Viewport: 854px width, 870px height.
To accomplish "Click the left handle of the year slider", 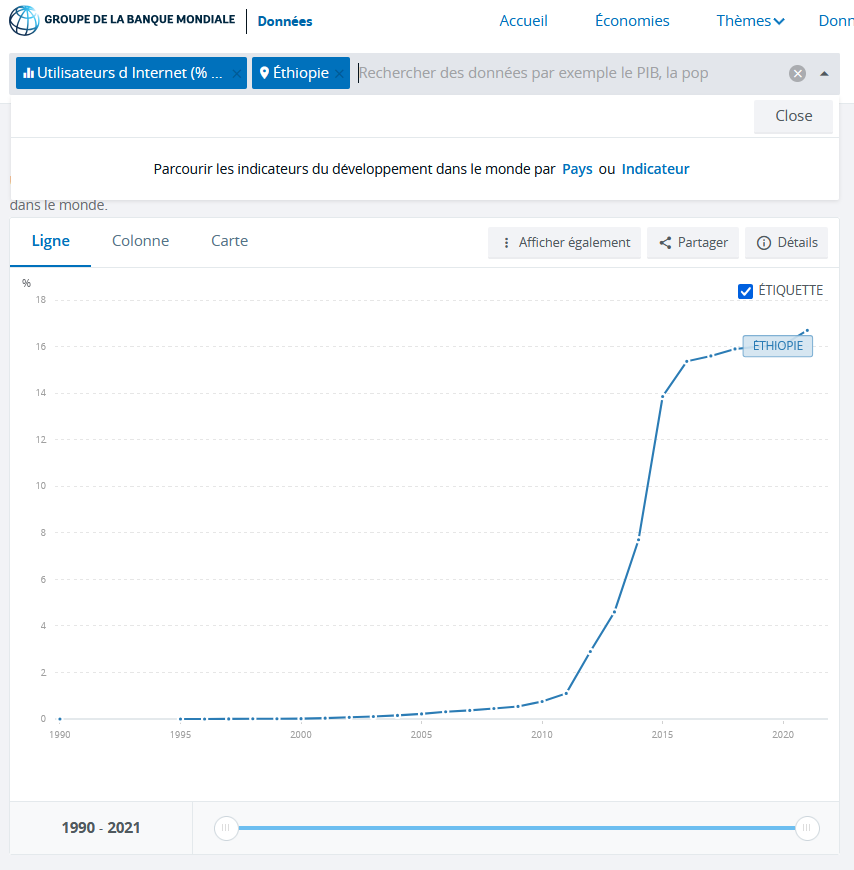I will pos(226,828).
